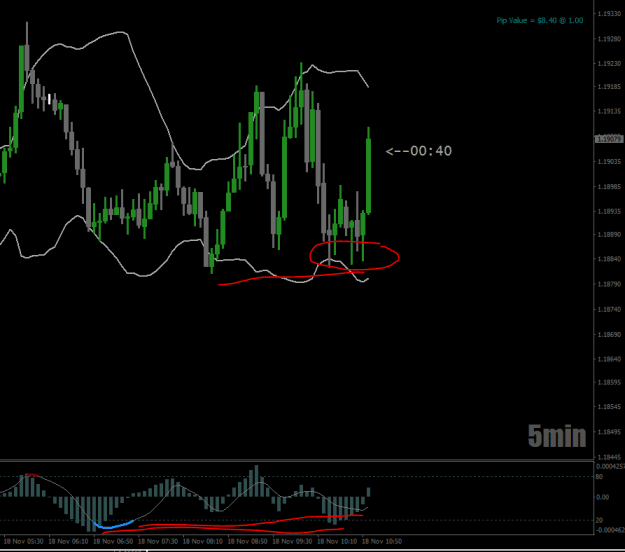The width and height of the screenshot is (625, 552).
Task: Click the indicator scale minimum -0.000462
Action: tap(609, 530)
